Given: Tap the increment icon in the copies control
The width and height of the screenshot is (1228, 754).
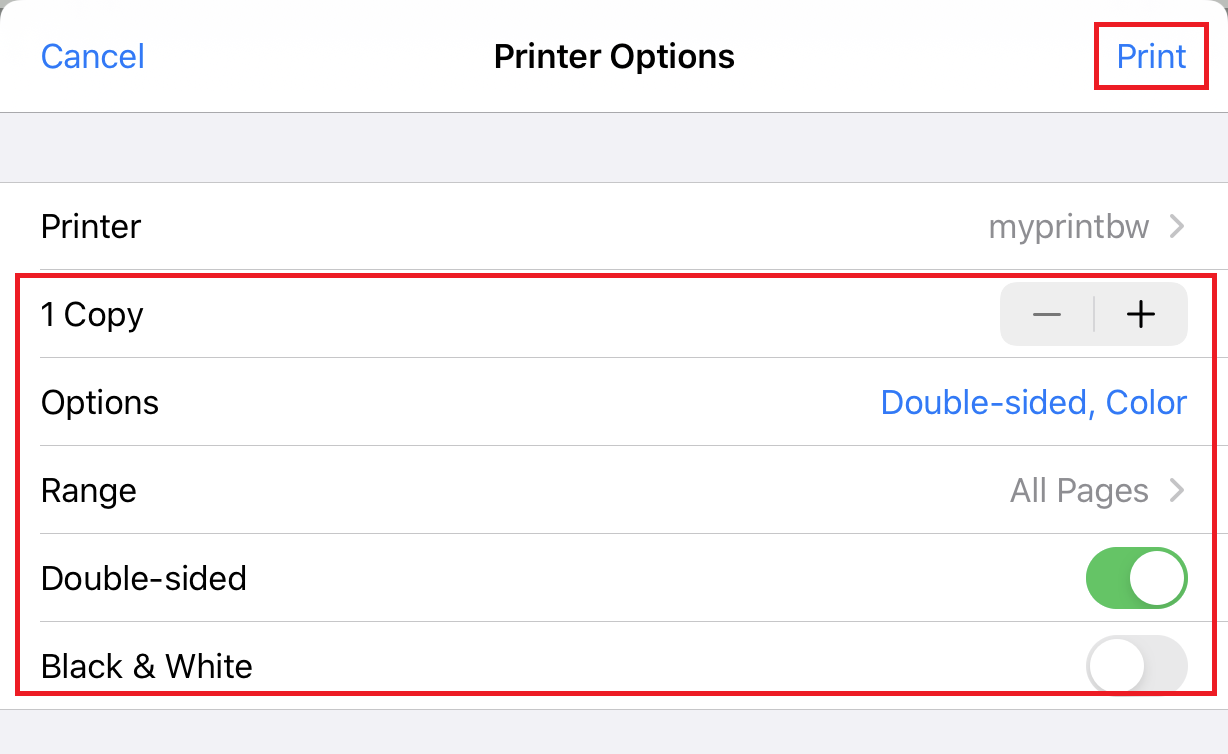Looking at the screenshot, I should [x=1140, y=314].
